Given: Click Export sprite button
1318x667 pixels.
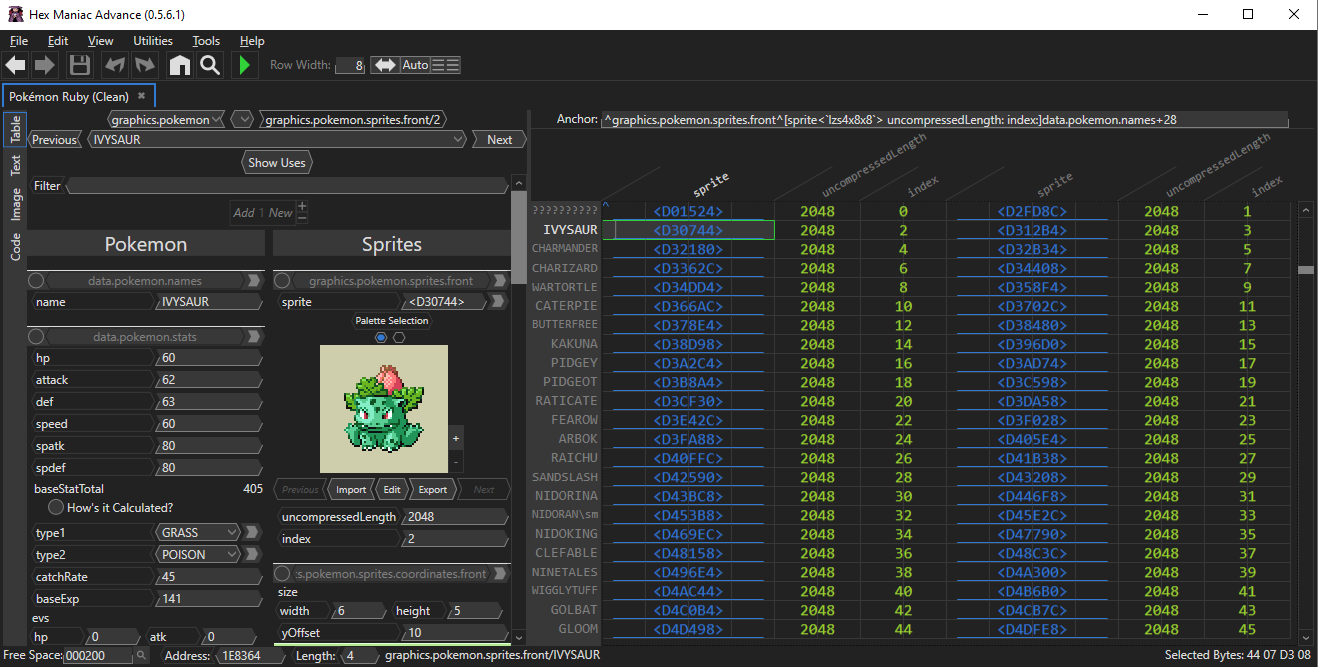Looking at the screenshot, I should (432, 489).
